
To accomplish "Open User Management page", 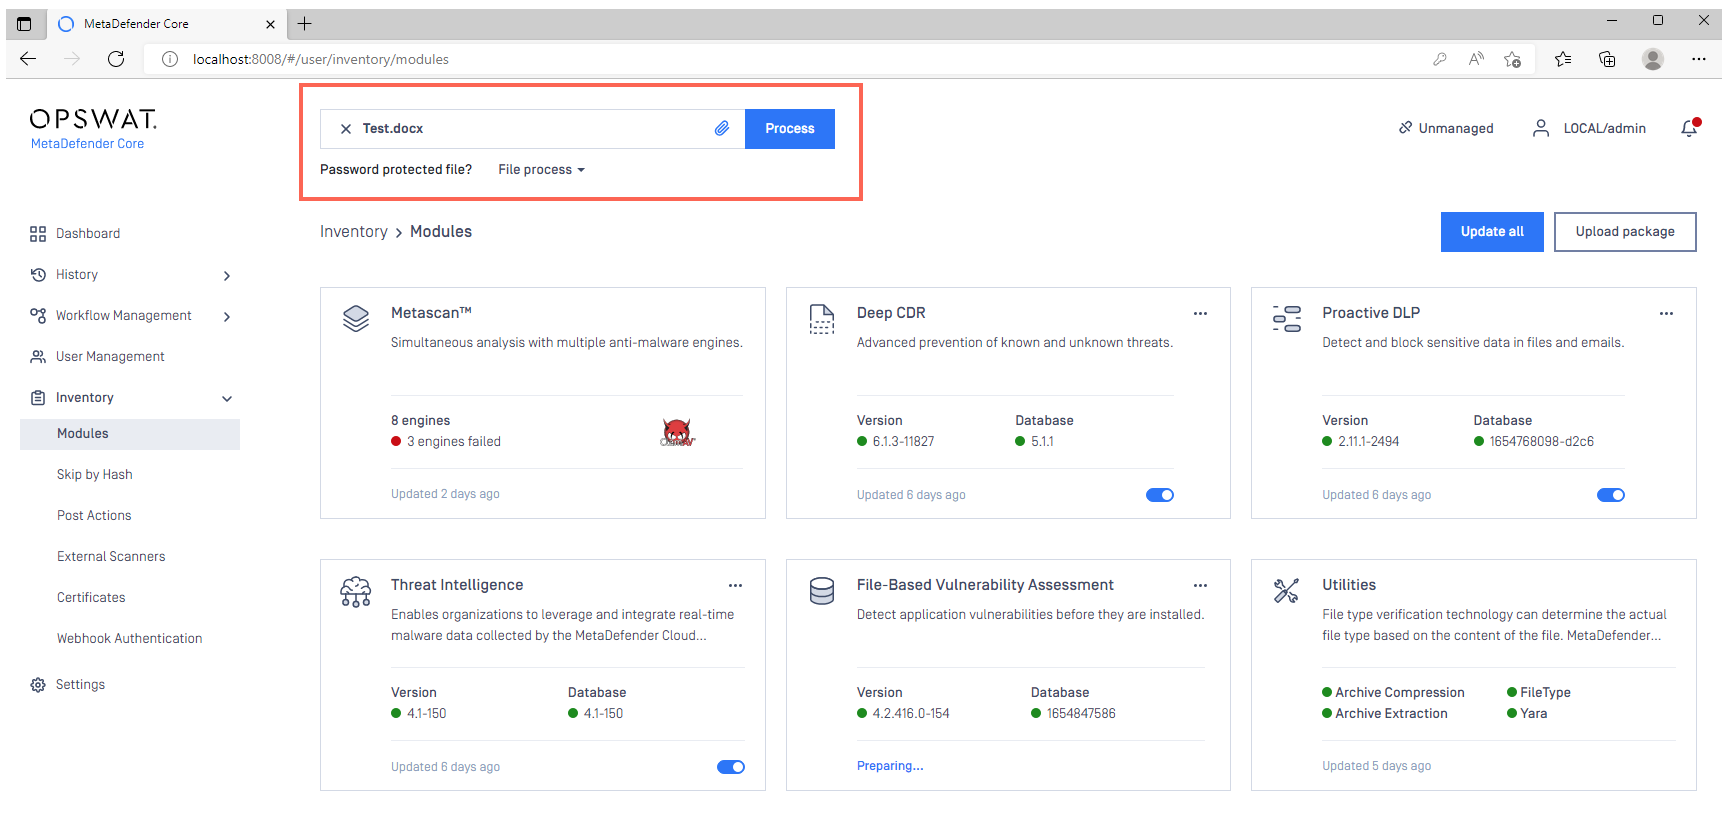I will click(110, 357).
